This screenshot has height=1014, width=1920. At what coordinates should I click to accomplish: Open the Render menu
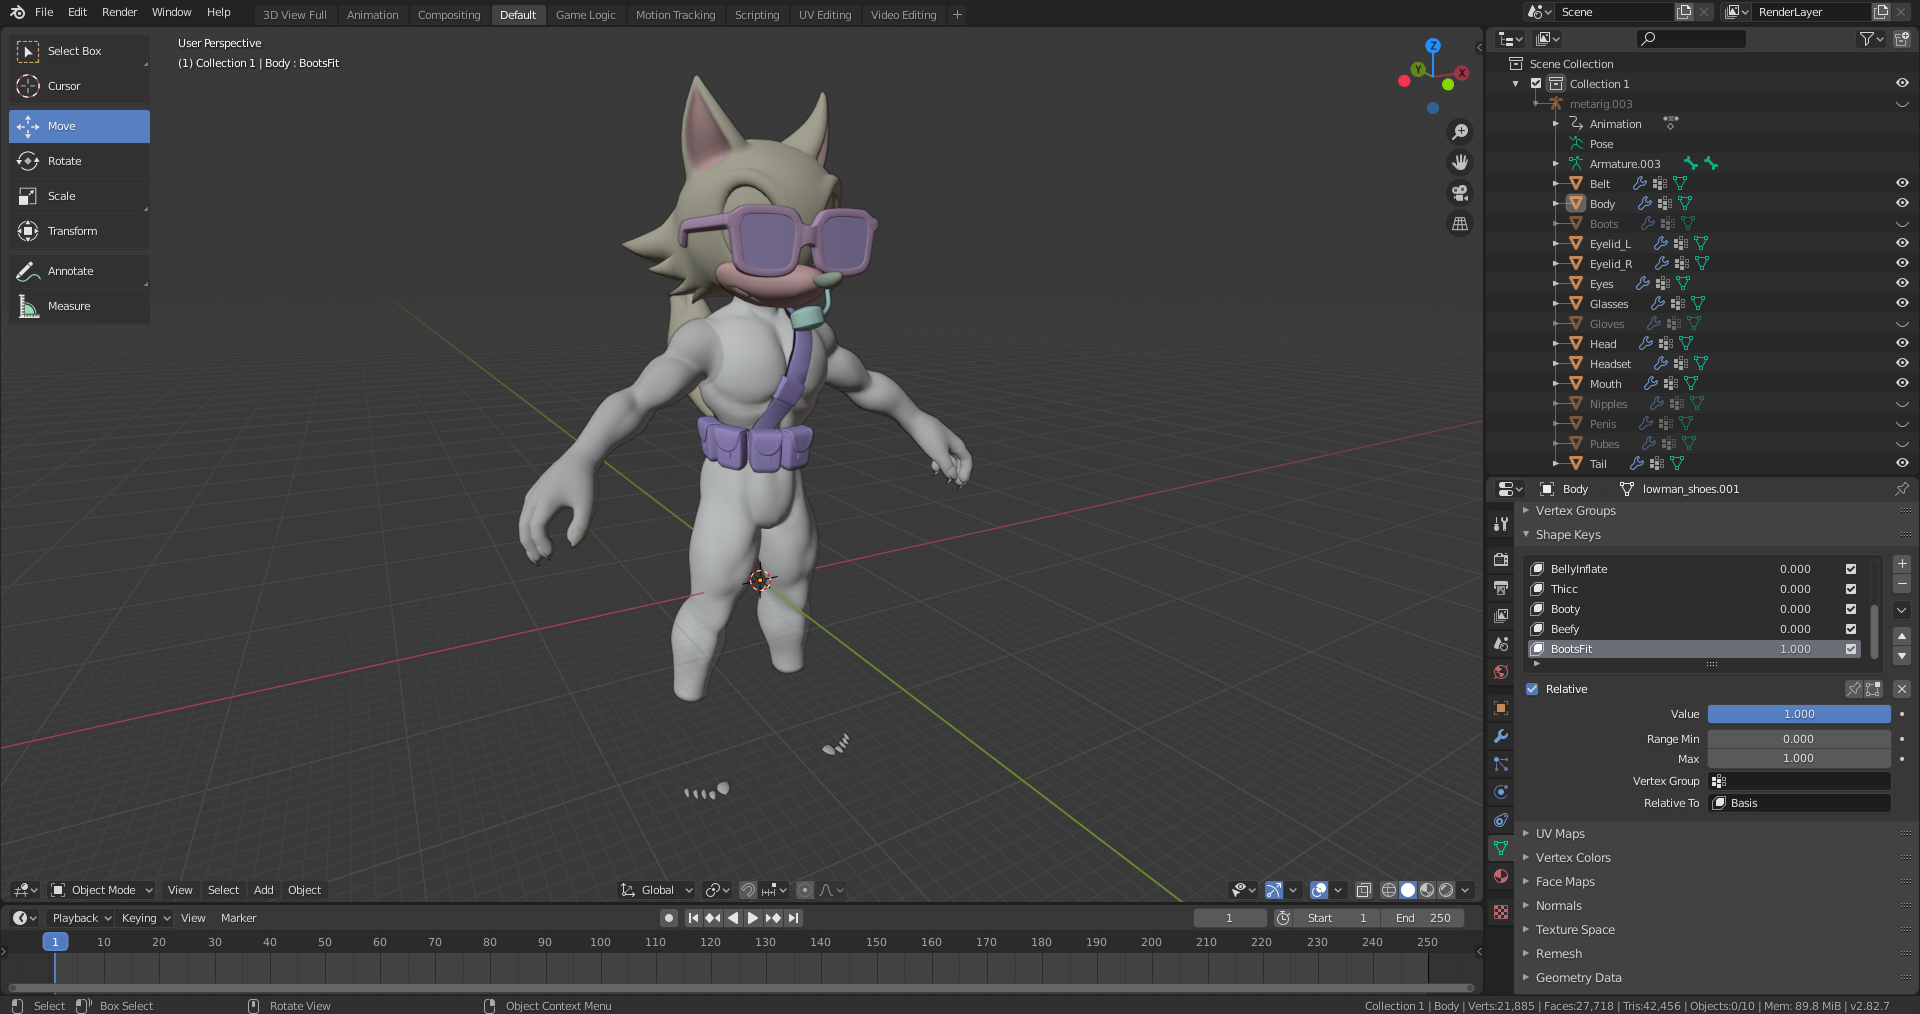119,12
